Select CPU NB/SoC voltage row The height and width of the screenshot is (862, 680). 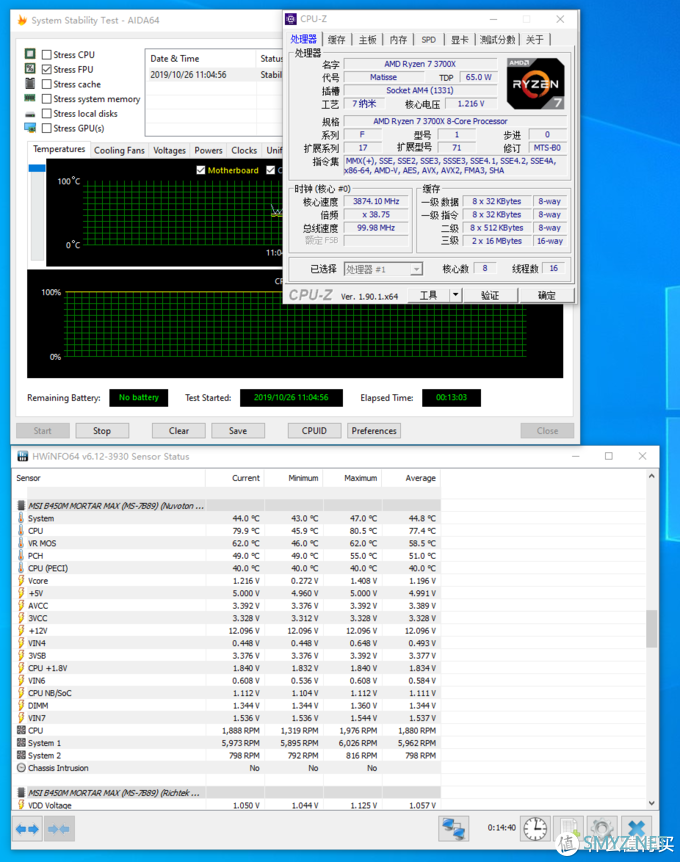pos(227,693)
